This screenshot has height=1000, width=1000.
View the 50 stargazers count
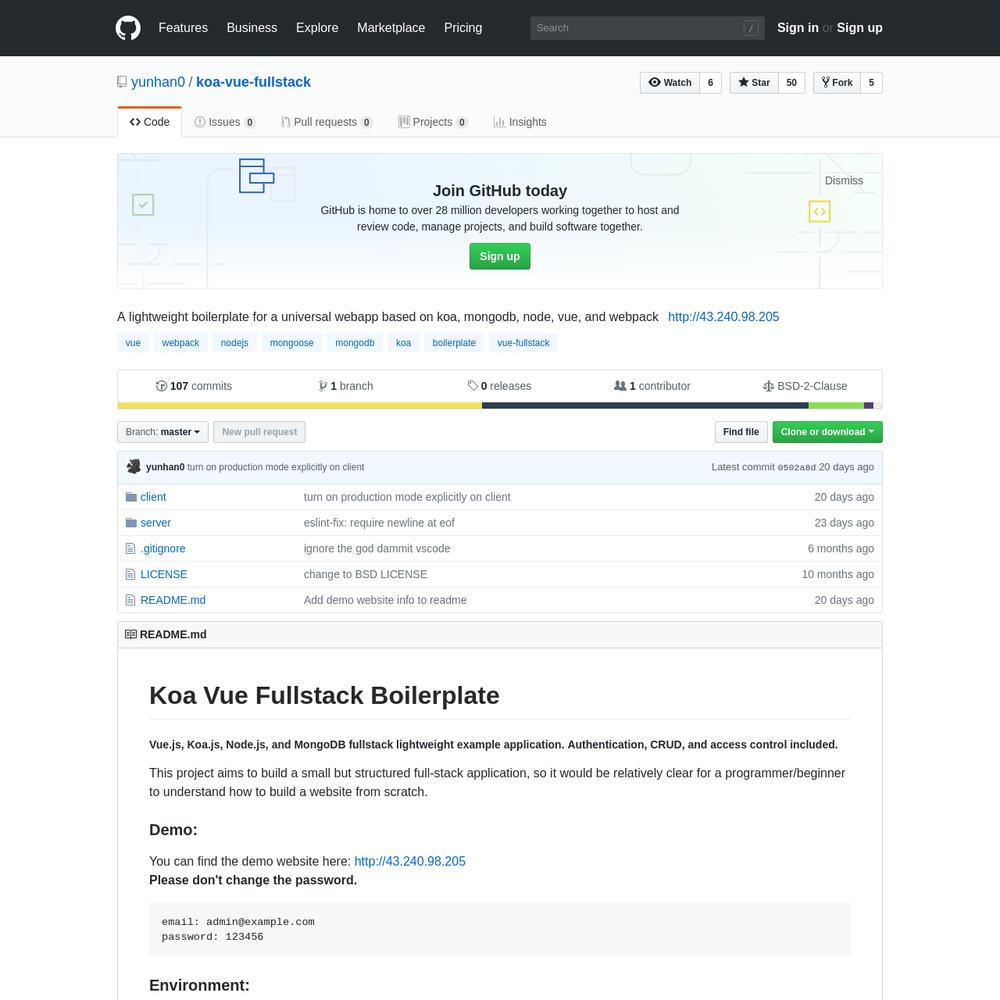click(791, 83)
